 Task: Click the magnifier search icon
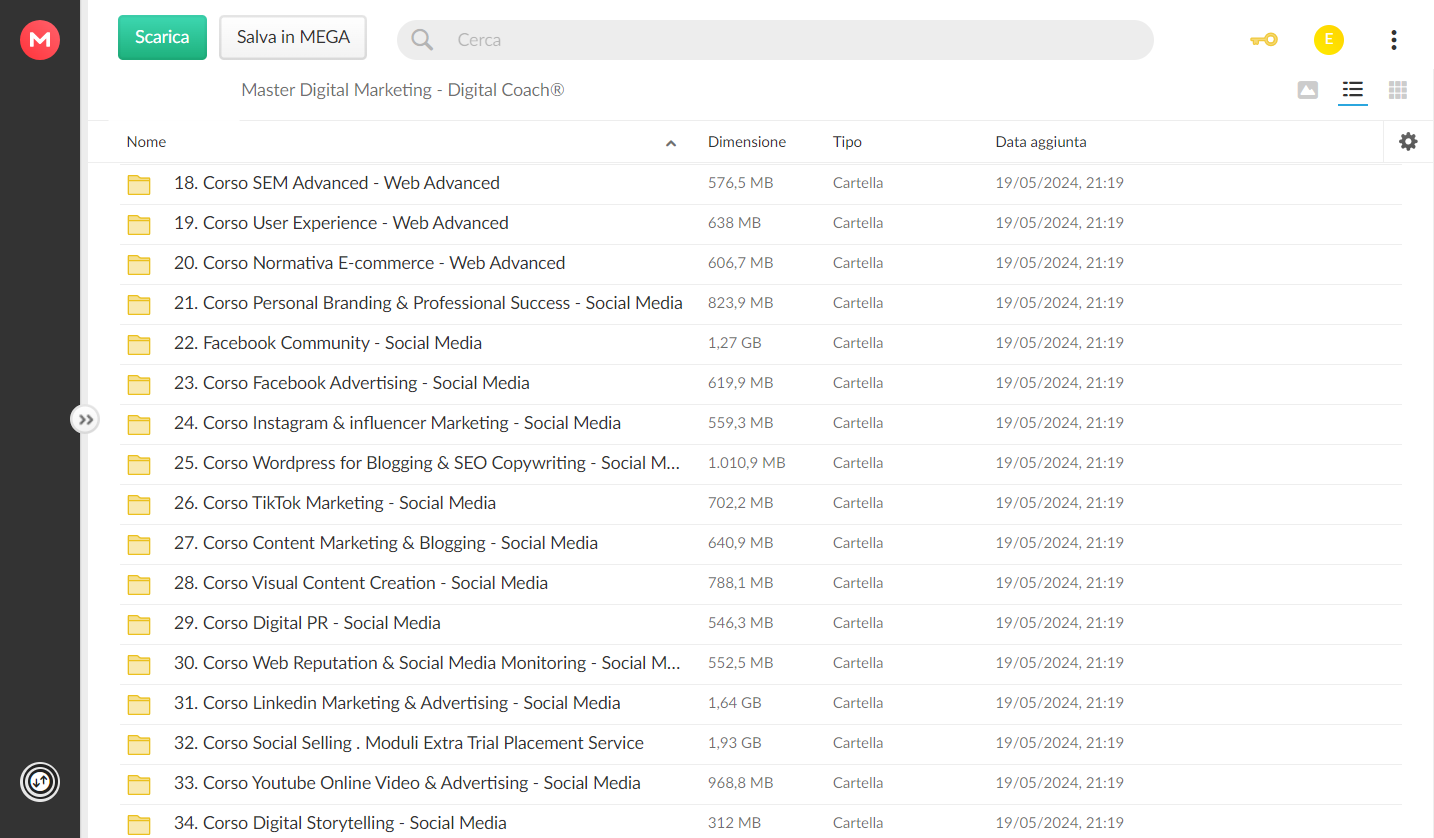tap(422, 40)
